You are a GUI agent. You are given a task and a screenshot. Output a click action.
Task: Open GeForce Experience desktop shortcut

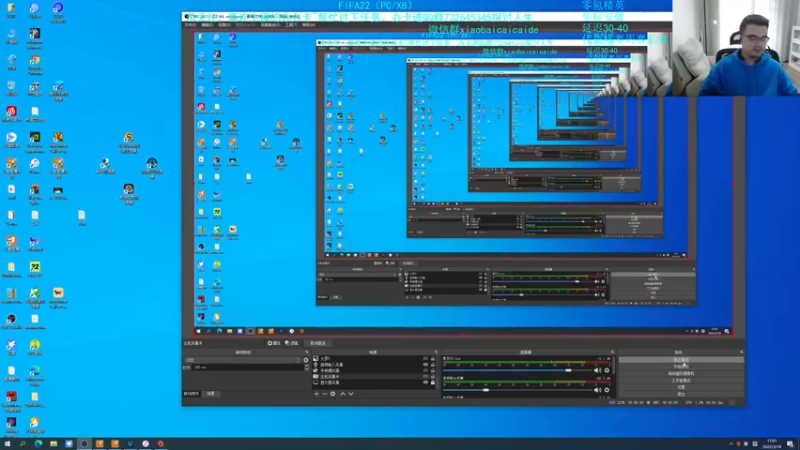35,140
